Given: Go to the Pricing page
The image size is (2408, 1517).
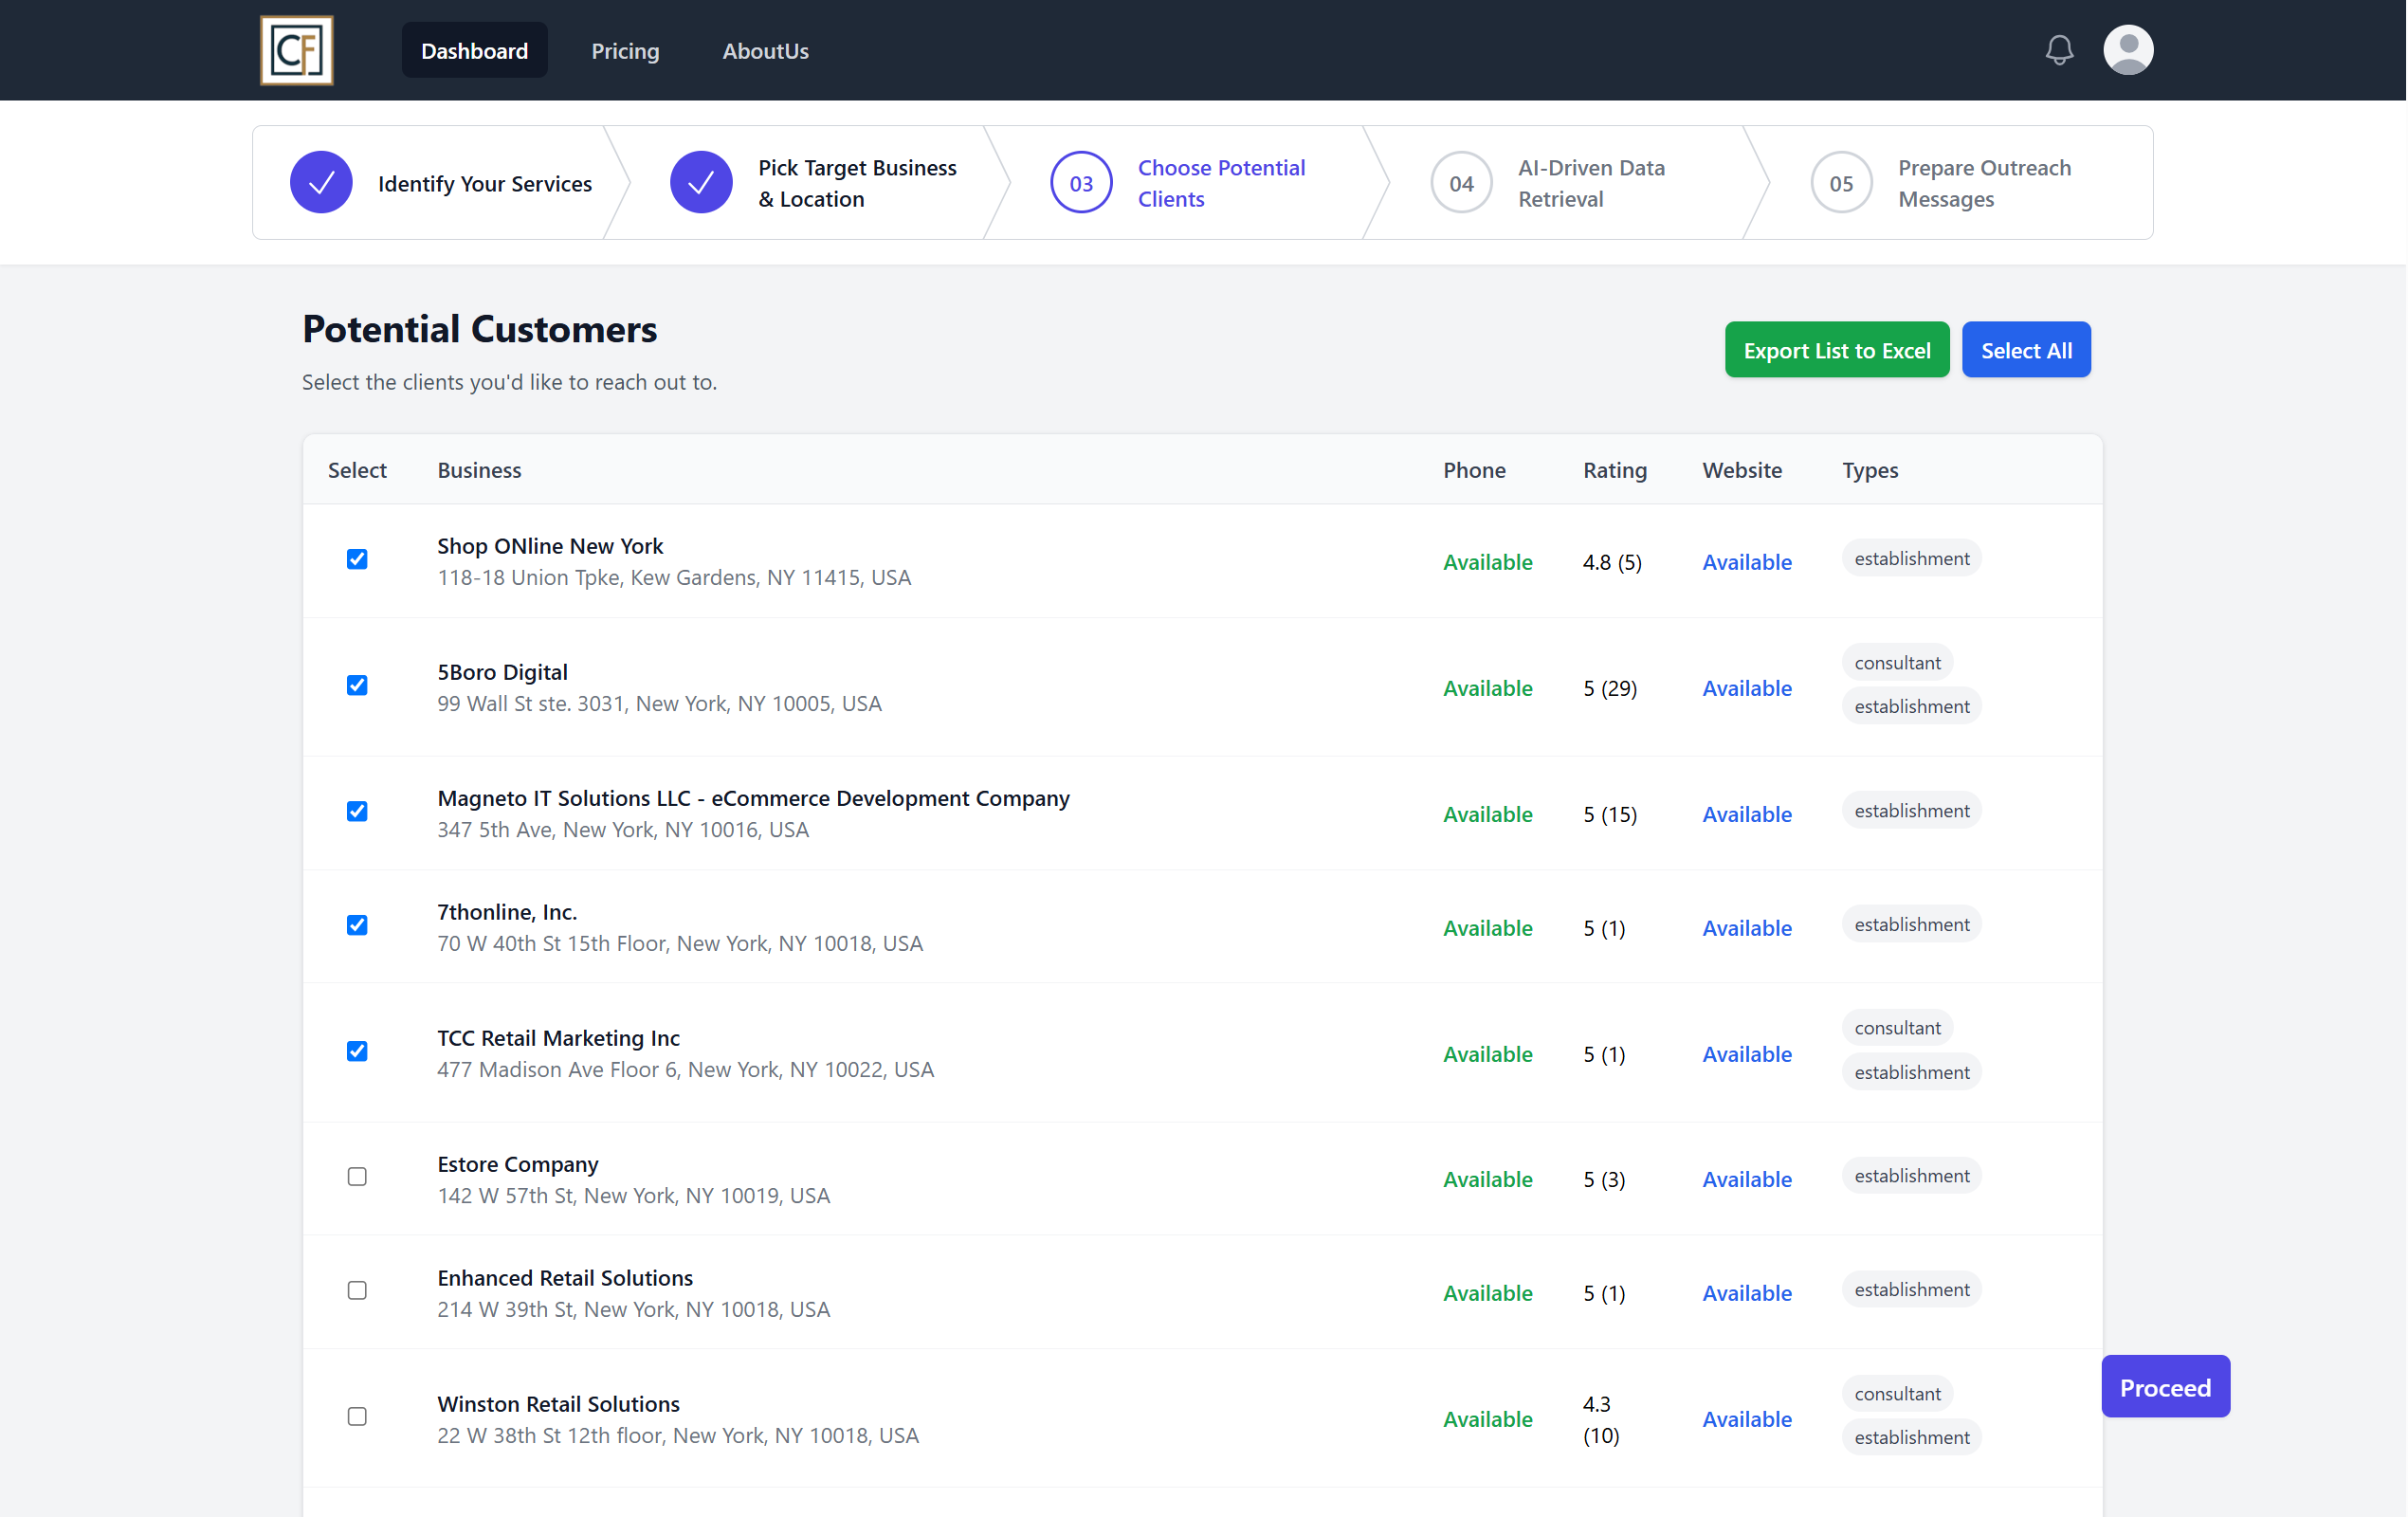Looking at the screenshot, I should point(625,50).
